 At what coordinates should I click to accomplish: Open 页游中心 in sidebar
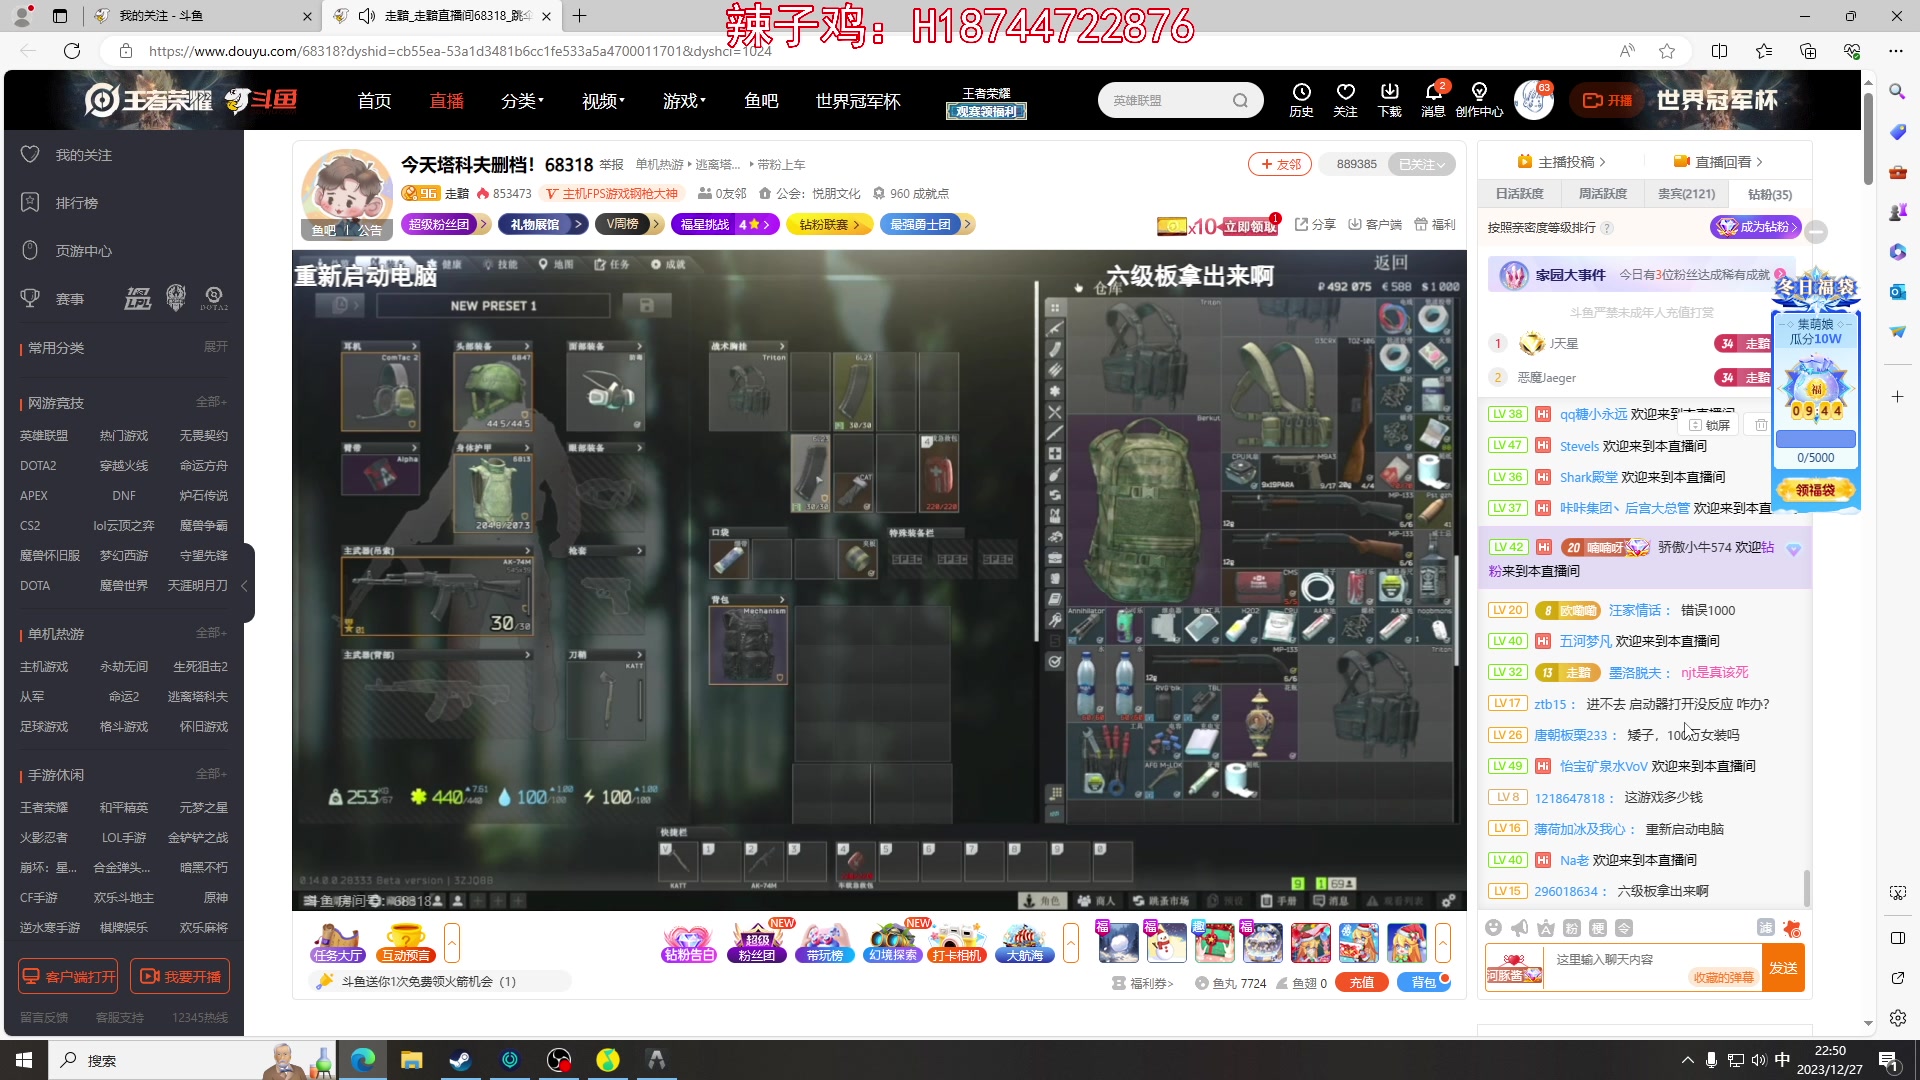84,251
